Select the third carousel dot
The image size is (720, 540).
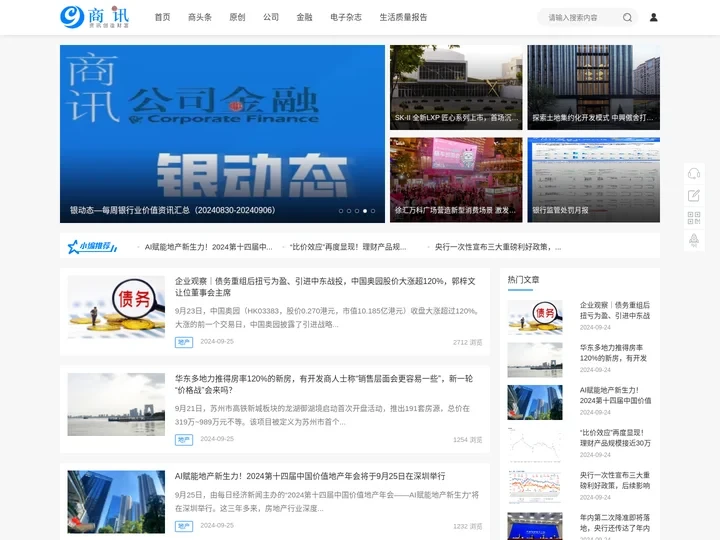point(357,211)
